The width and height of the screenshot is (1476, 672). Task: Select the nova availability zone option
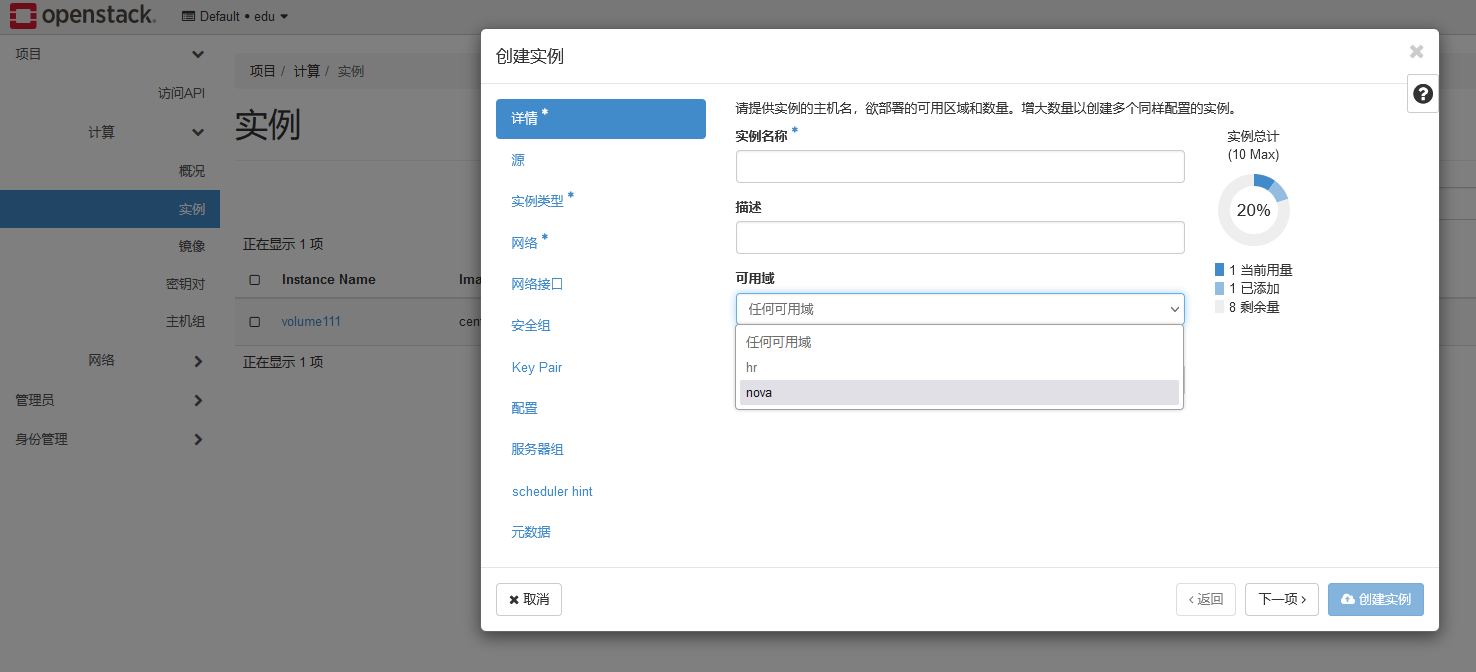pyautogui.click(x=959, y=393)
